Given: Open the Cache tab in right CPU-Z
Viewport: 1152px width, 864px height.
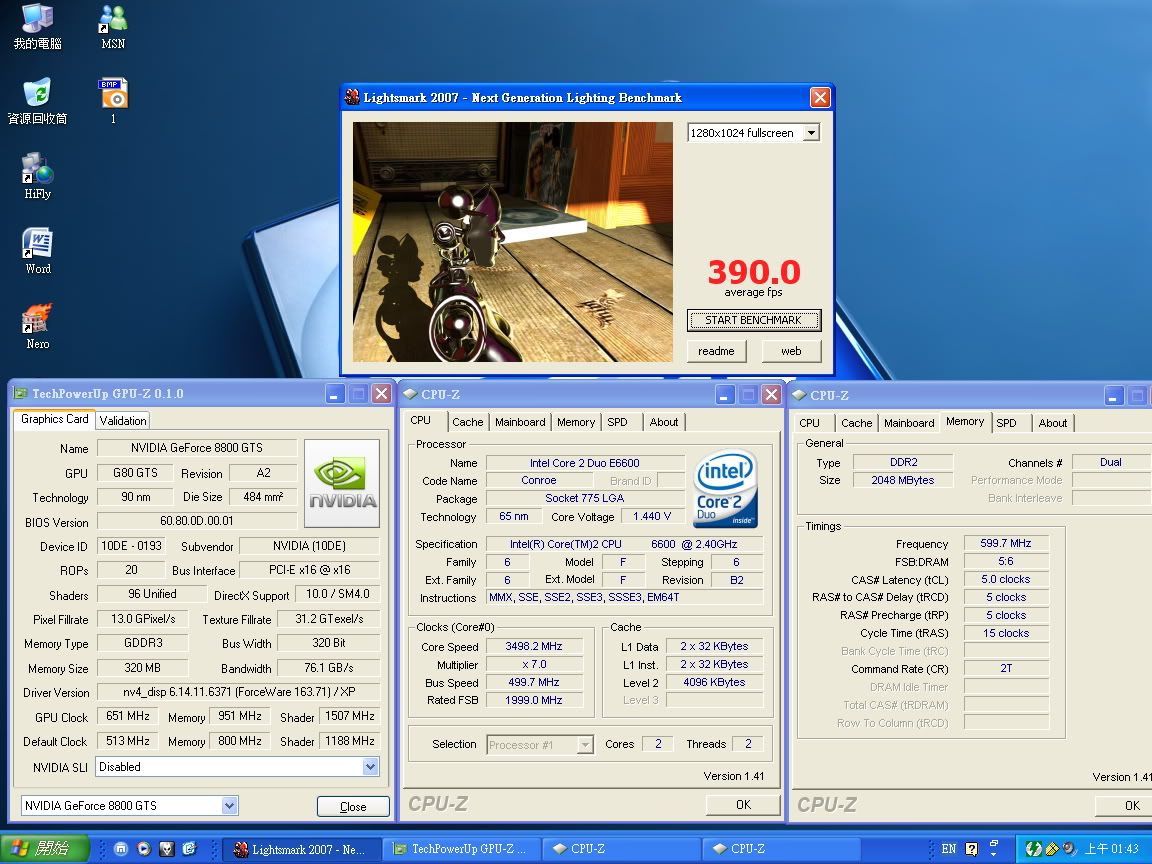Looking at the screenshot, I should (x=857, y=422).
